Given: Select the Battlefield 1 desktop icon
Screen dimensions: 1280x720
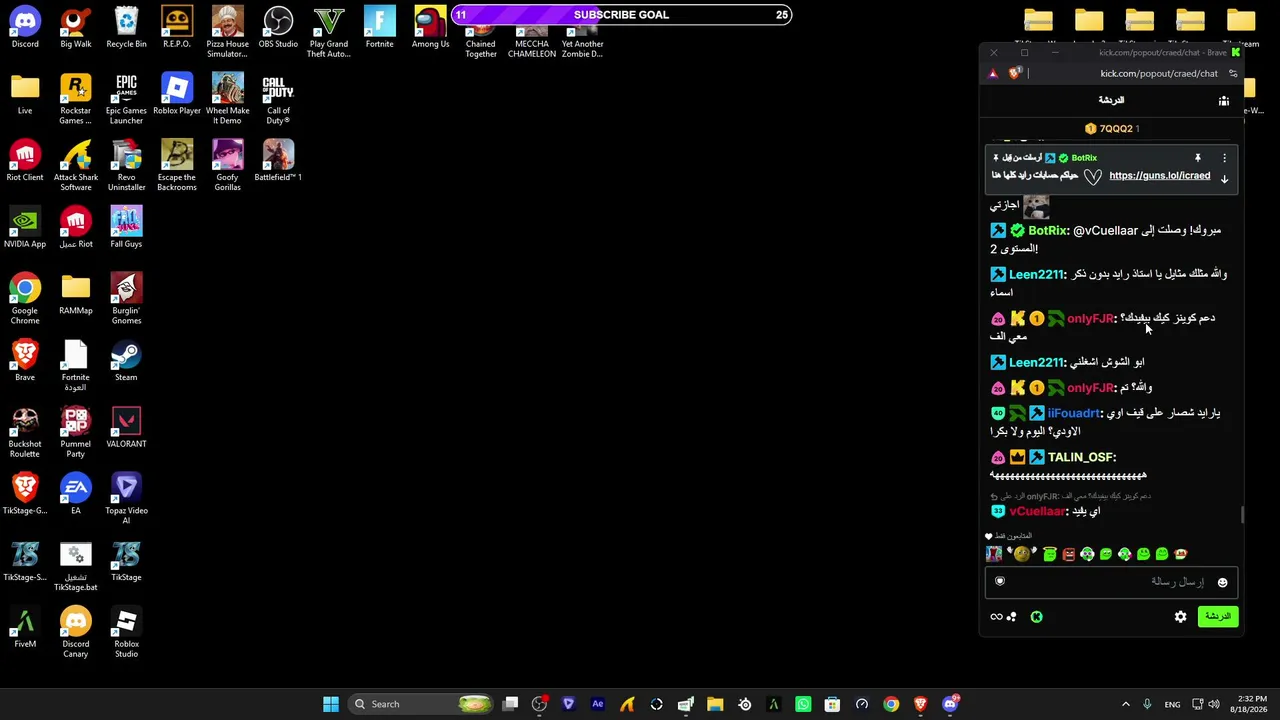Looking at the screenshot, I should click(x=278, y=161).
